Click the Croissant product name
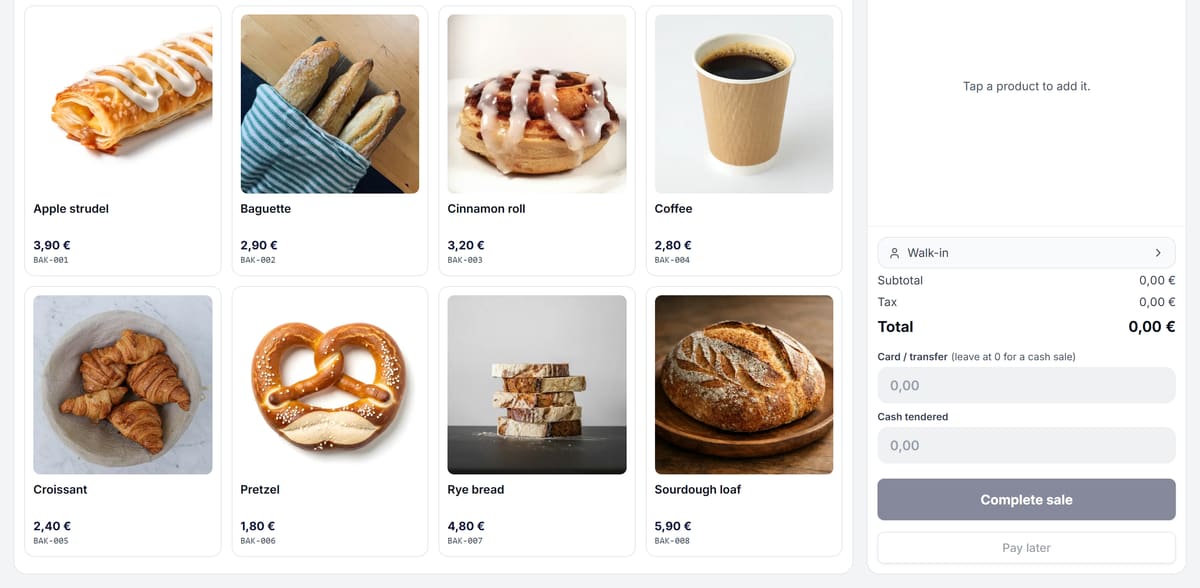This screenshot has height=588, width=1200. (61, 490)
